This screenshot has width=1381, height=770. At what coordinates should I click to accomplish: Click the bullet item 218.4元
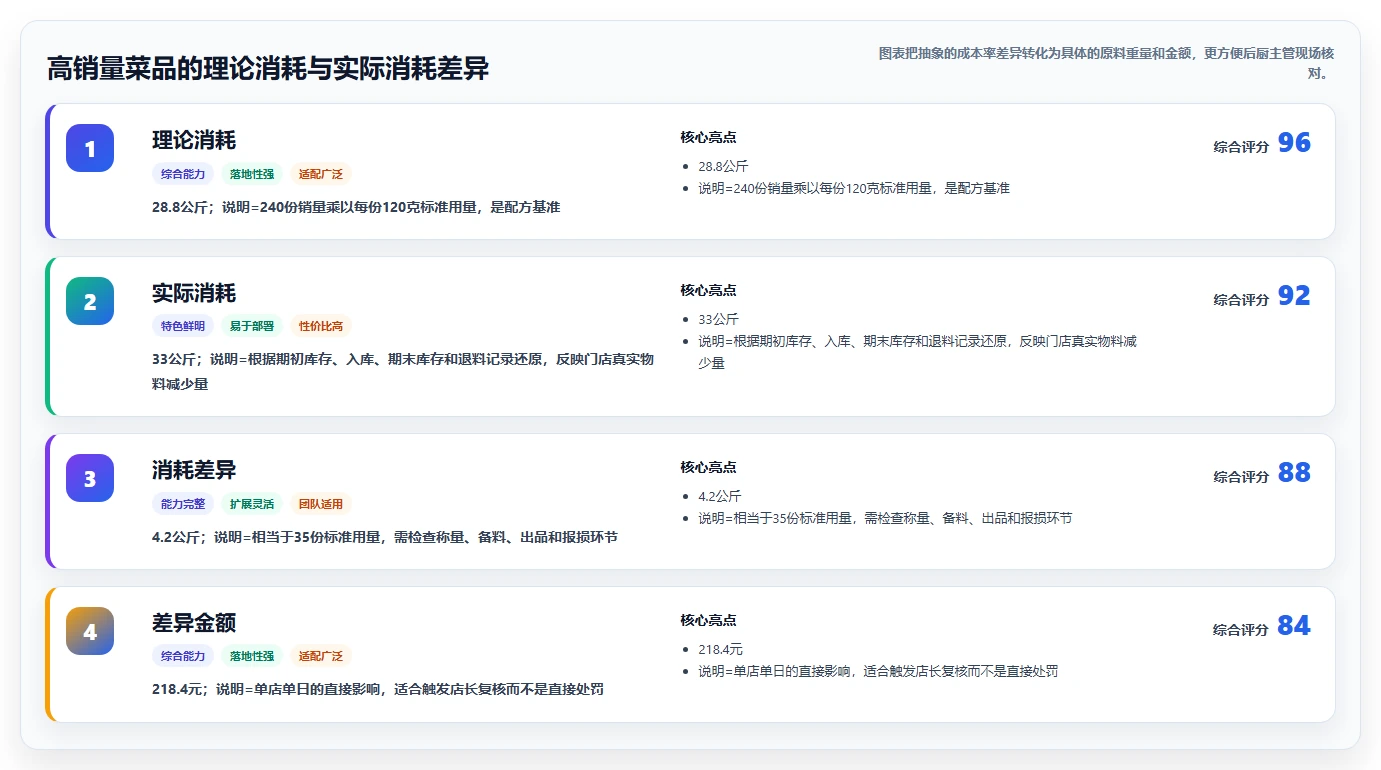tap(720, 650)
